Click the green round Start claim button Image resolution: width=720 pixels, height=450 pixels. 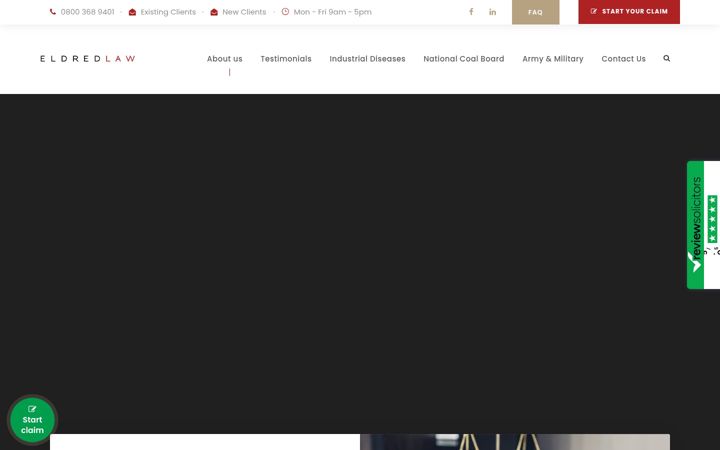point(32,420)
